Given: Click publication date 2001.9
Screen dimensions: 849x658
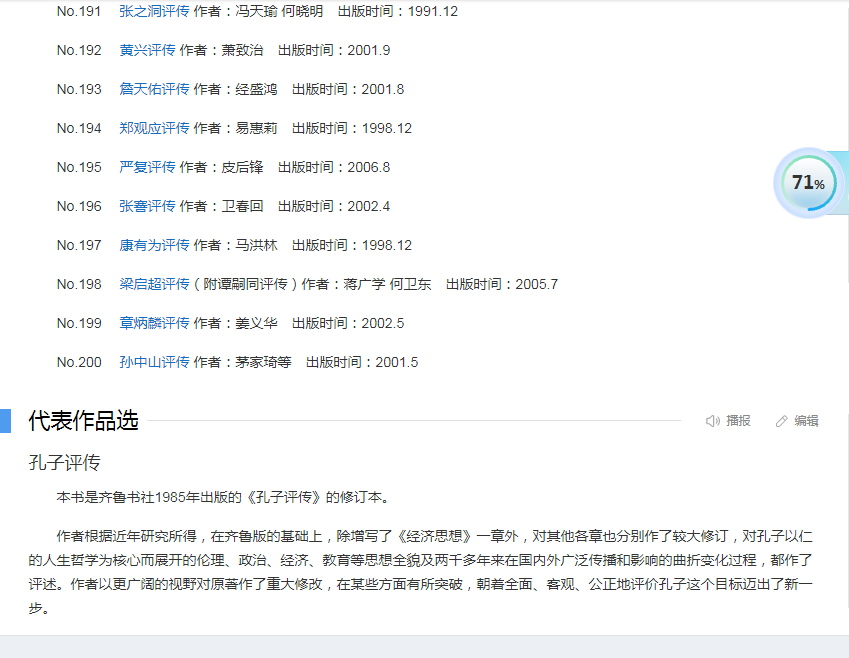Looking at the screenshot, I should click(x=369, y=50).
